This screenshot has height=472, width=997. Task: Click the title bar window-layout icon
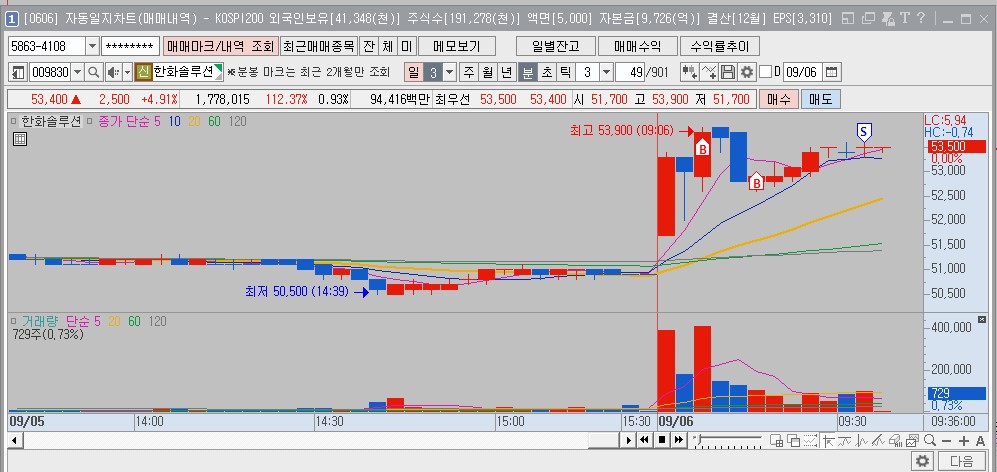(x=848, y=18)
